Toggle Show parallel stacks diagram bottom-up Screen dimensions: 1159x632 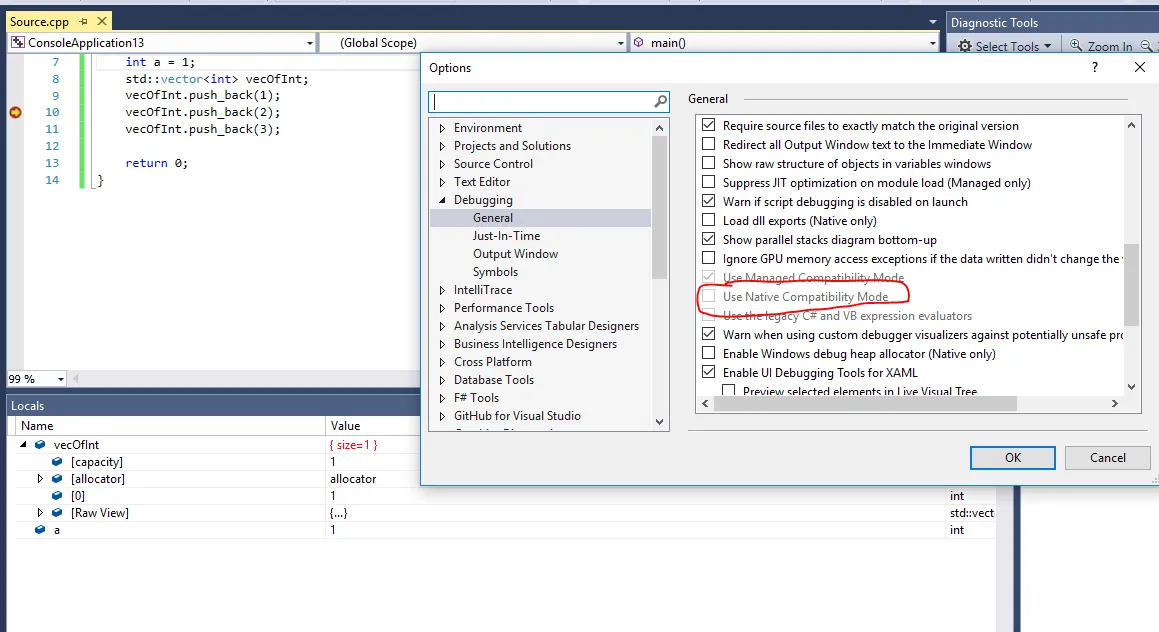tap(708, 239)
